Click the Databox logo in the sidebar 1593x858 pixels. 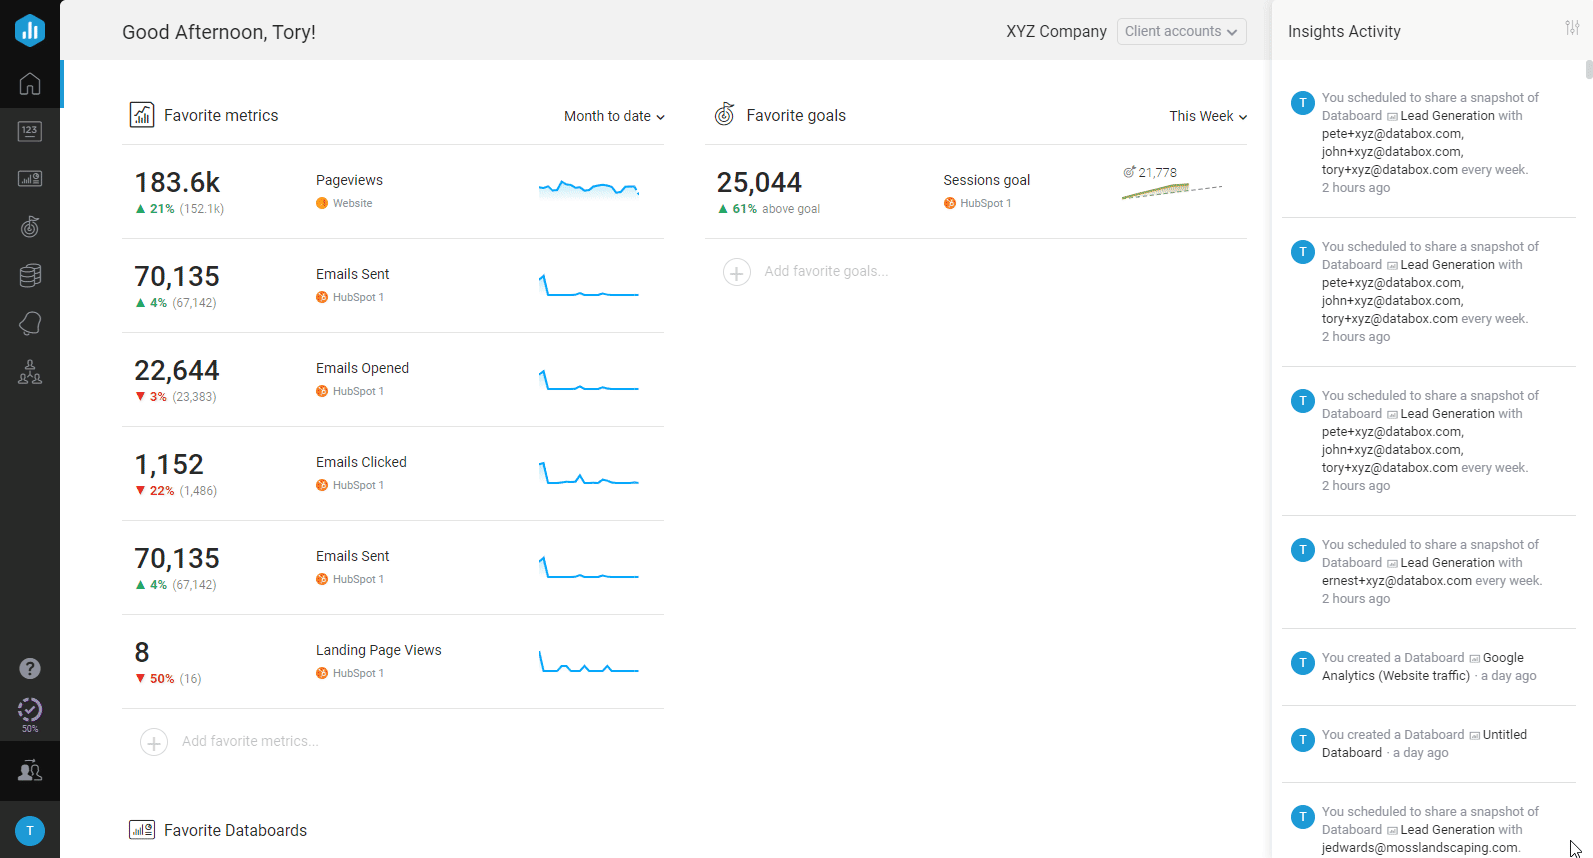[30, 30]
